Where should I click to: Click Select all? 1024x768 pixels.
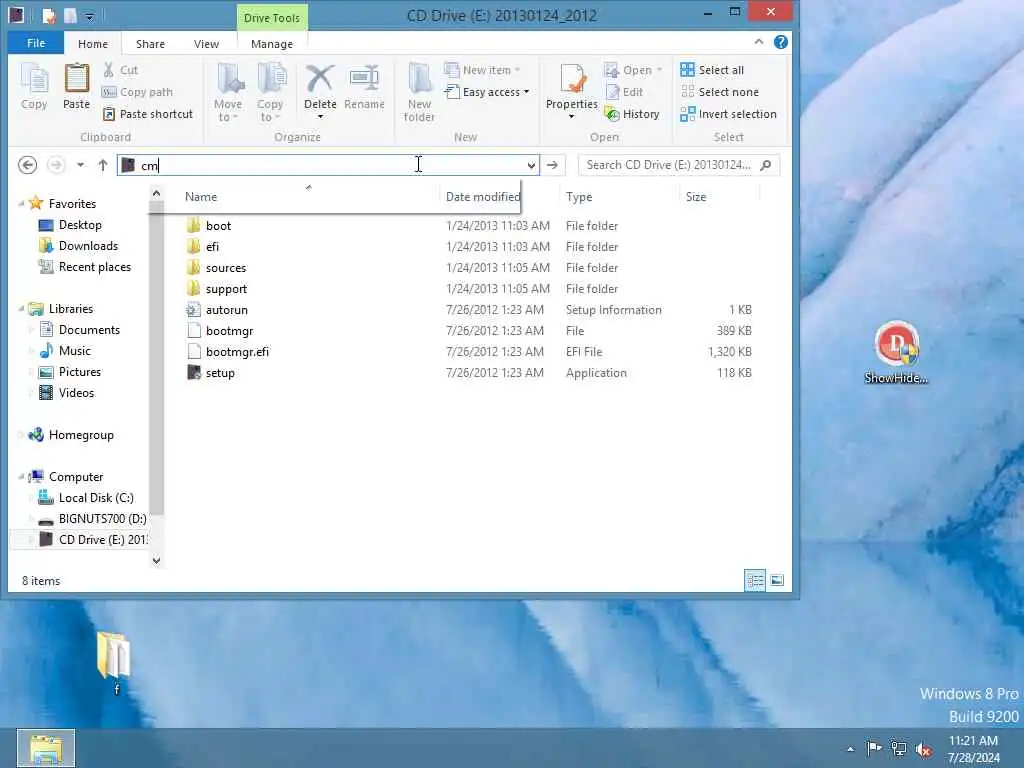click(712, 70)
